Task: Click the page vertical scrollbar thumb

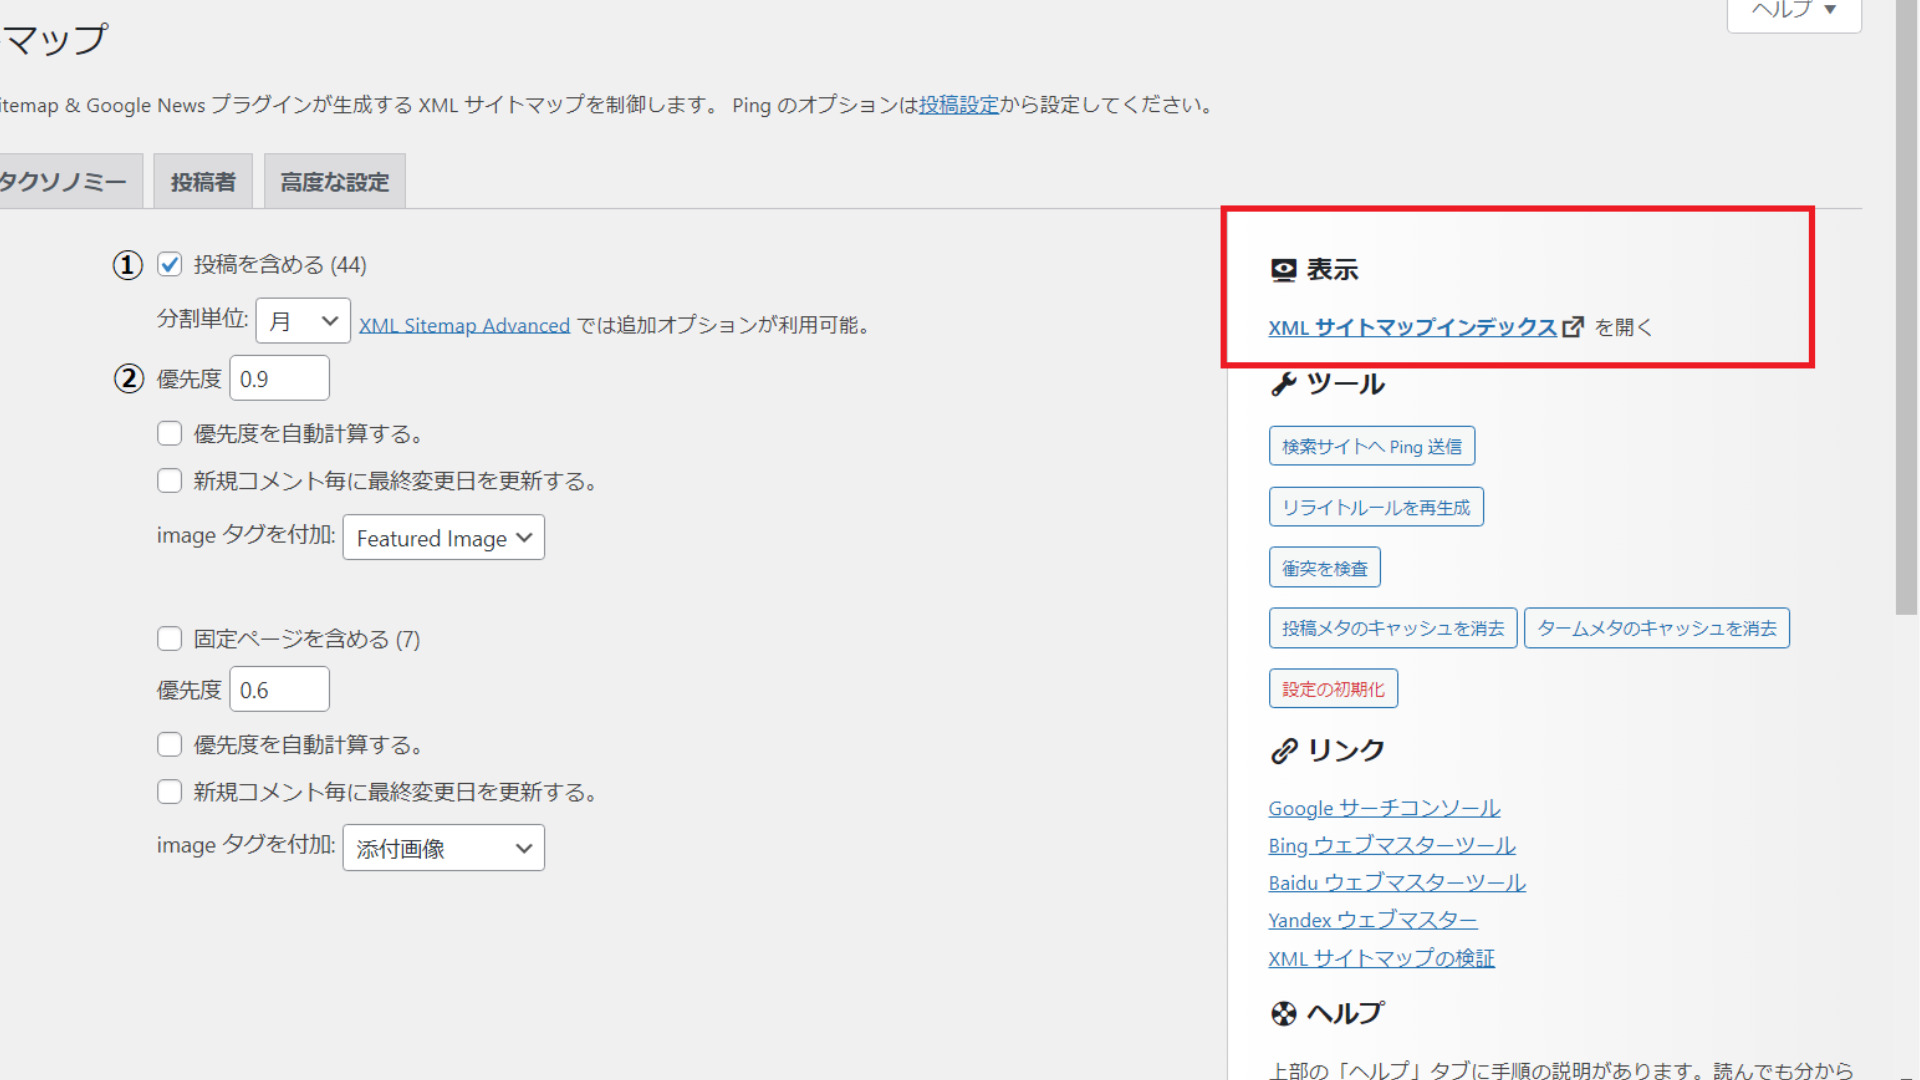Action: 1907,307
